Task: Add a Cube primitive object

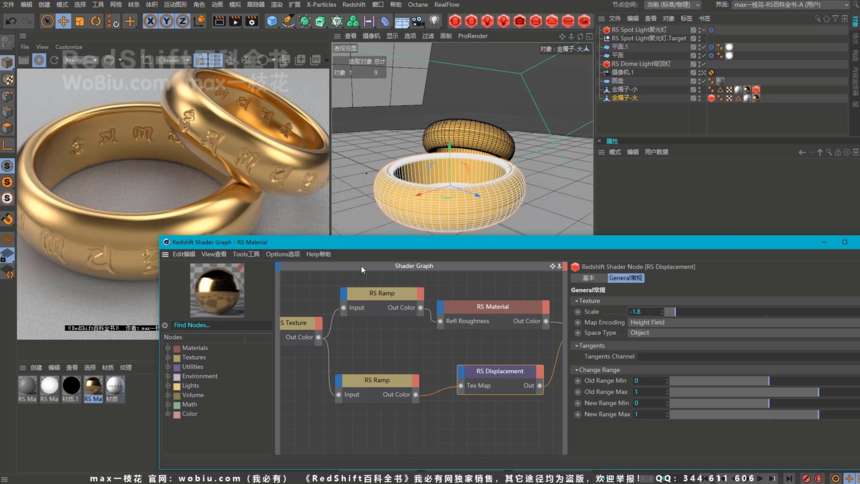Action: click(271, 21)
